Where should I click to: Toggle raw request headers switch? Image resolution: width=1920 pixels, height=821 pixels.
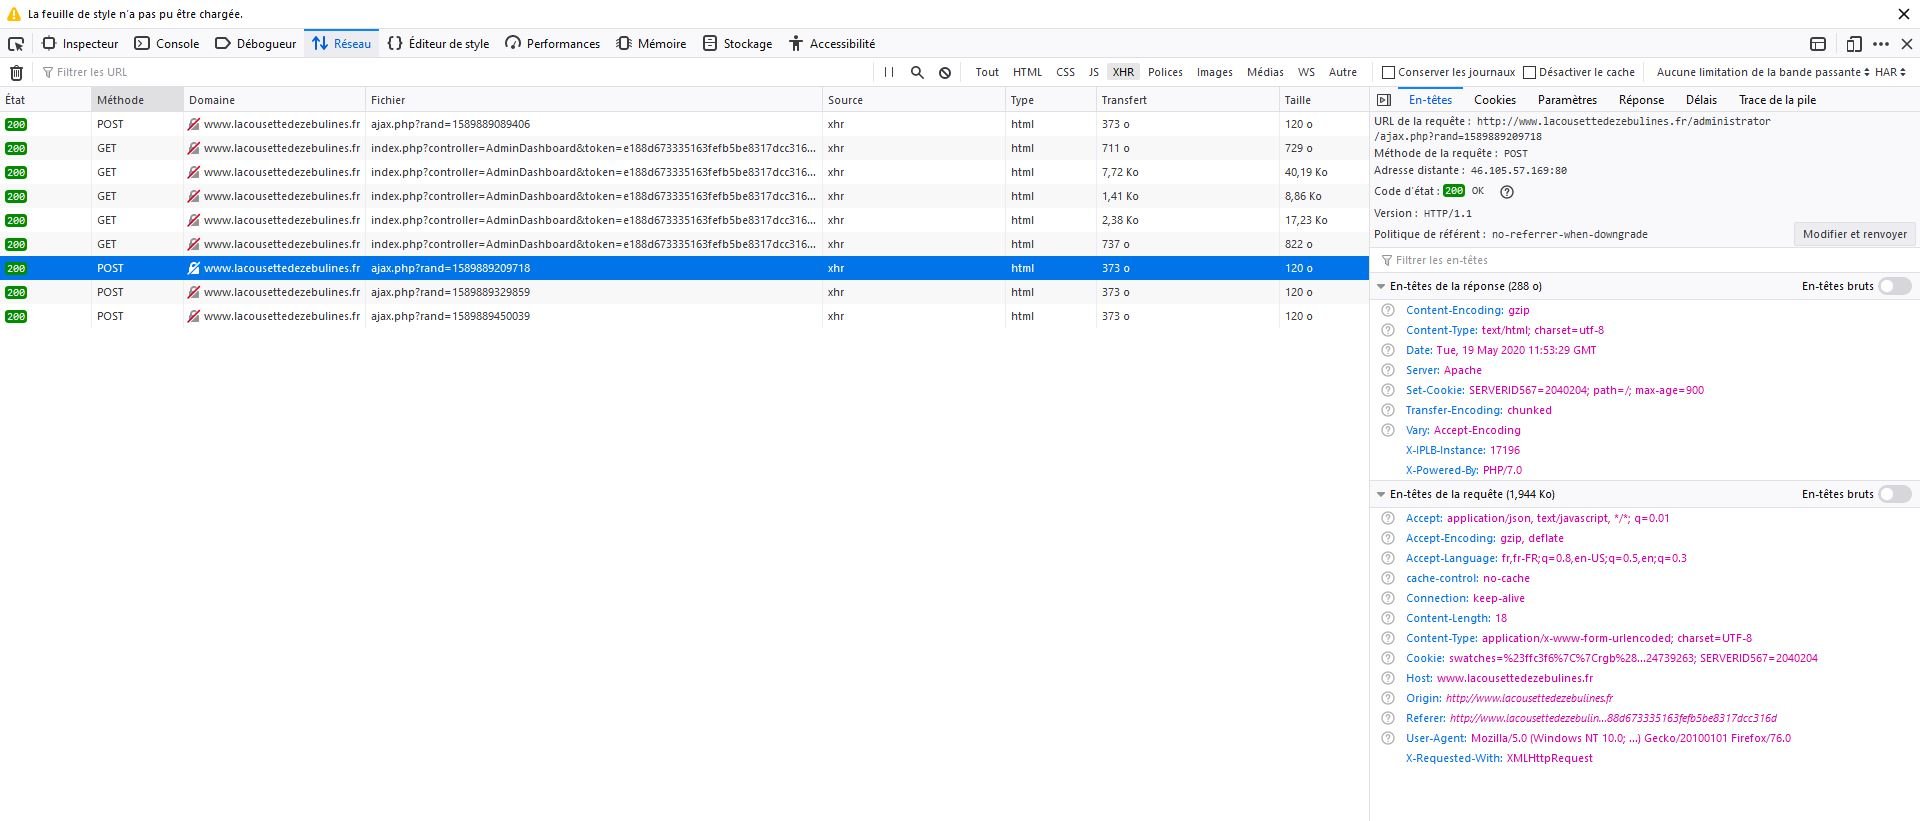pyautogui.click(x=1895, y=494)
